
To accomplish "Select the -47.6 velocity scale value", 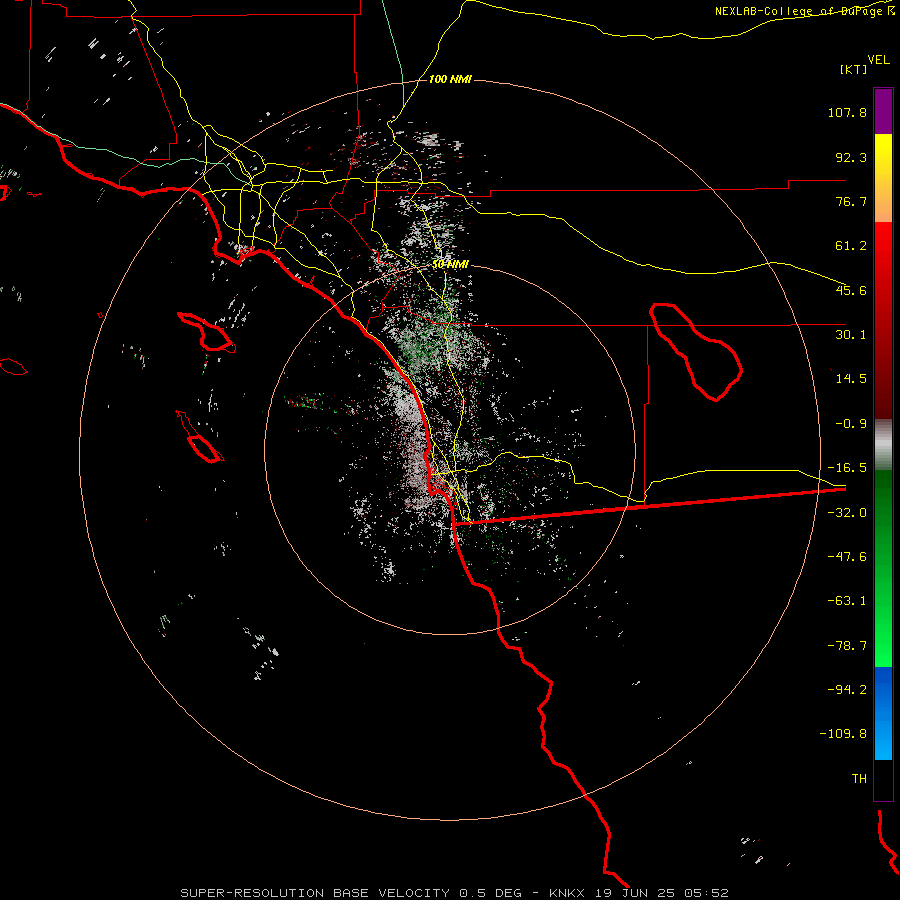I will (847, 557).
